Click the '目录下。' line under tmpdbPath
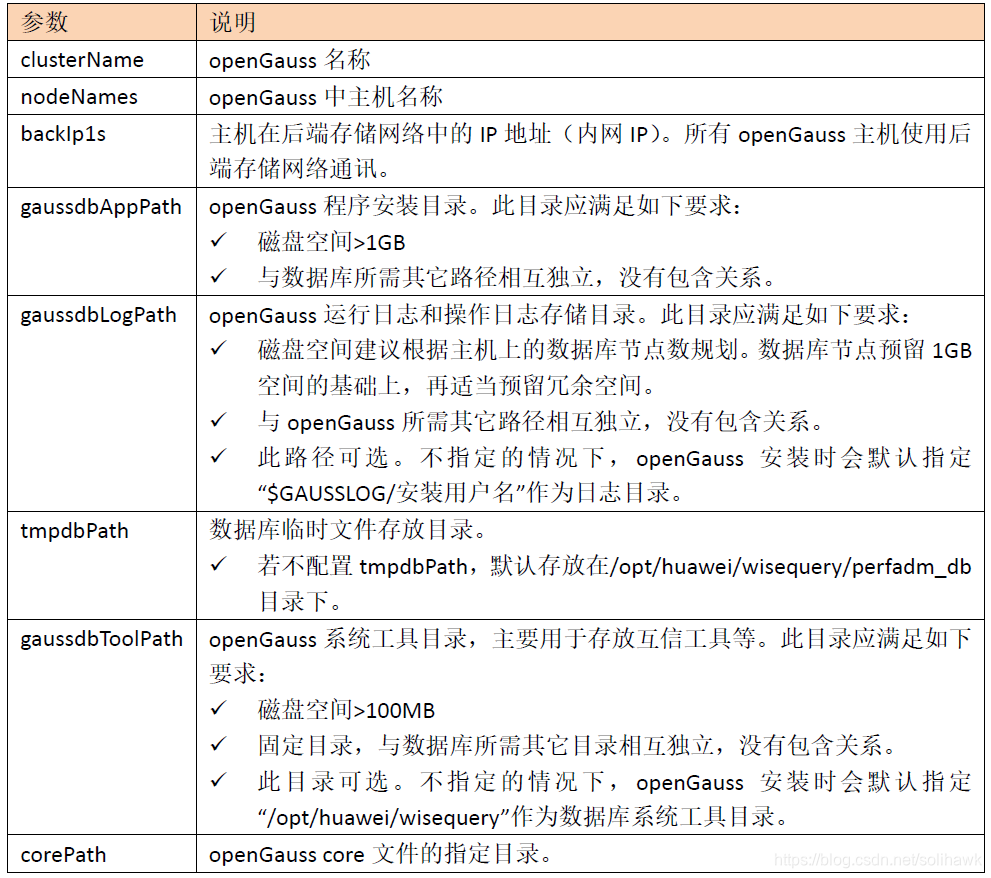 click(300, 602)
